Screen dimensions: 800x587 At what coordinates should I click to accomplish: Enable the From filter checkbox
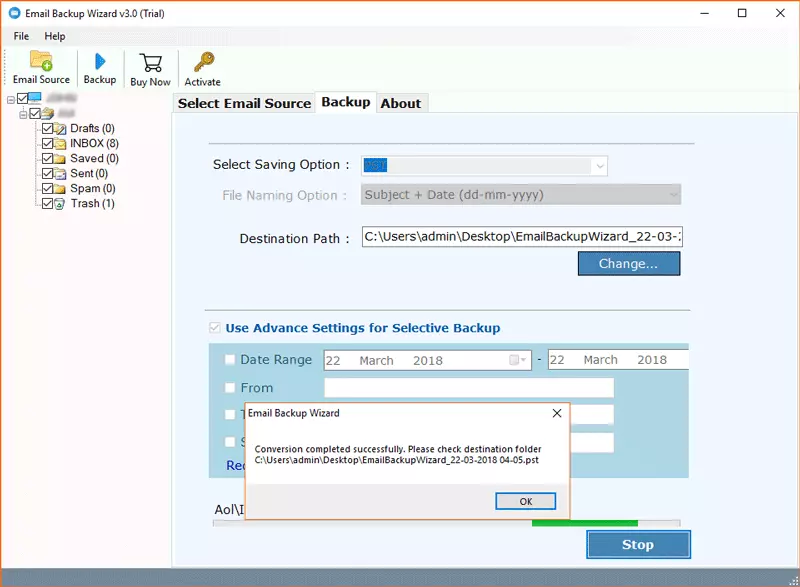pos(230,388)
